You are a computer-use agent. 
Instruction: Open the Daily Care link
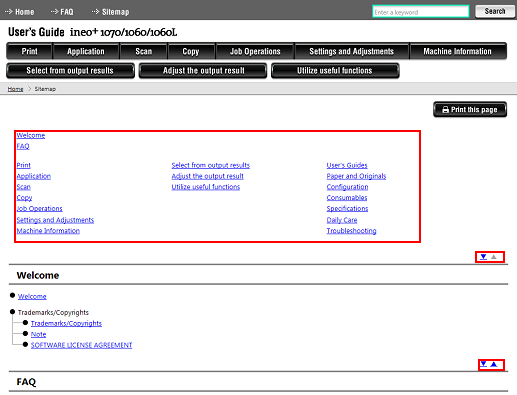click(x=342, y=220)
